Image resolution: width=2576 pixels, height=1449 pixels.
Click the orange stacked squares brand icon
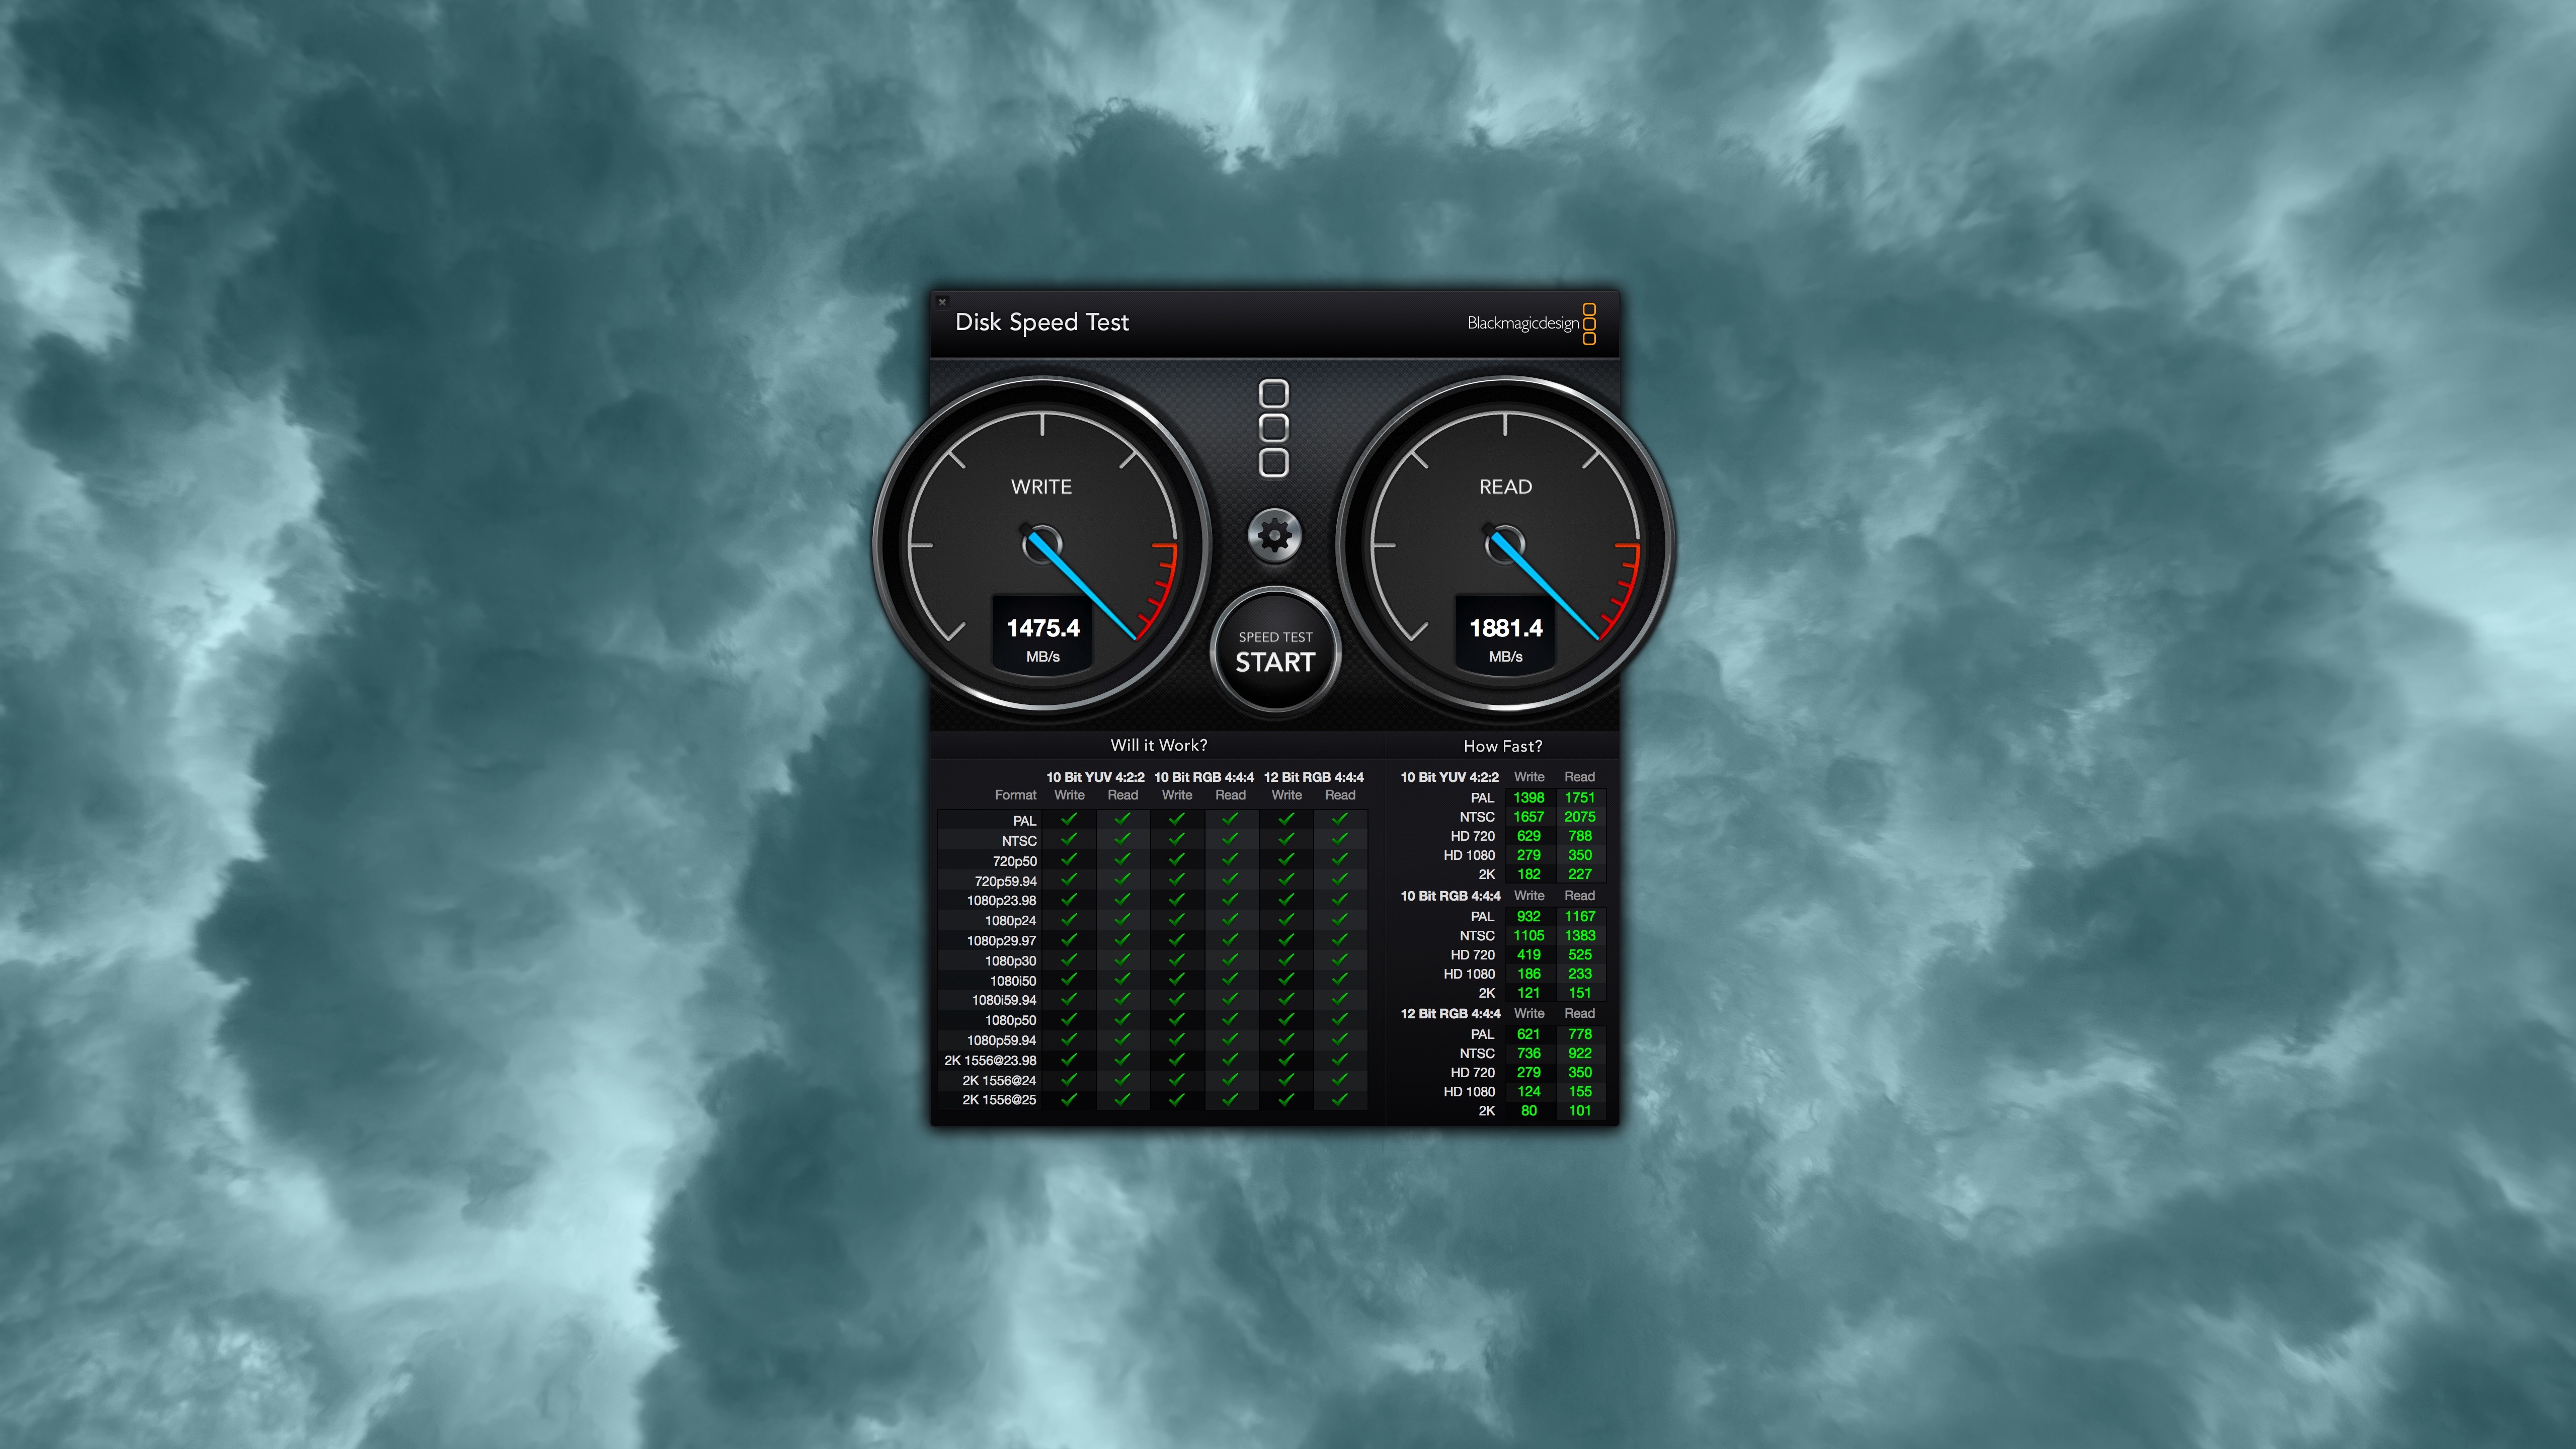(x=1589, y=324)
